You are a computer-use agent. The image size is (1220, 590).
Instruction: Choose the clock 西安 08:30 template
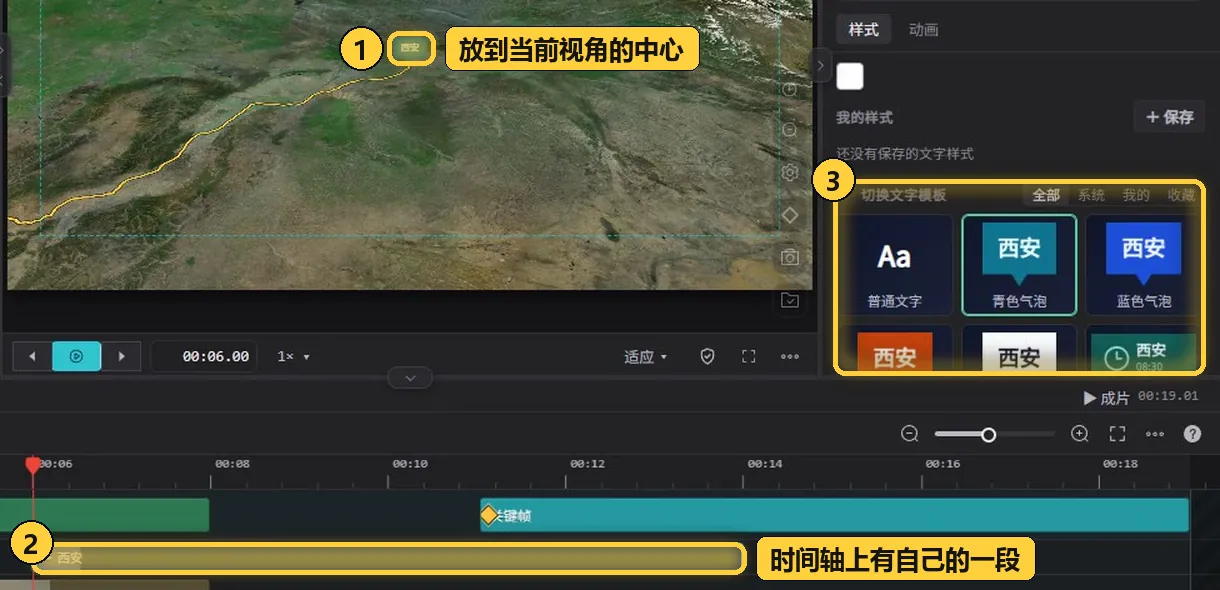point(1143,348)
